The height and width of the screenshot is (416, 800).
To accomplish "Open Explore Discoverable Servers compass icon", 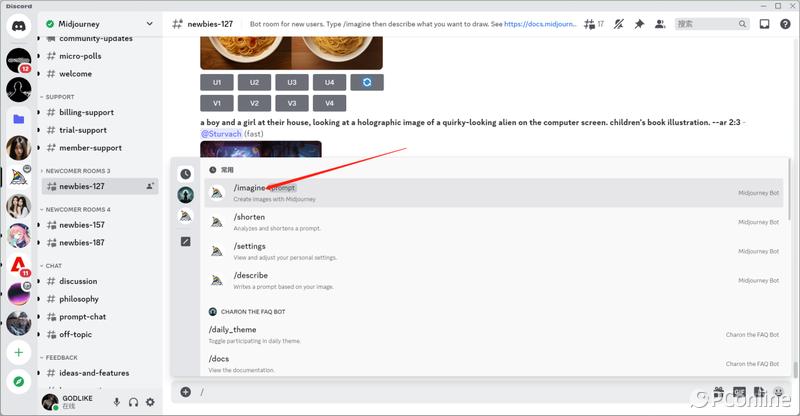I will [x=19, y=381].
